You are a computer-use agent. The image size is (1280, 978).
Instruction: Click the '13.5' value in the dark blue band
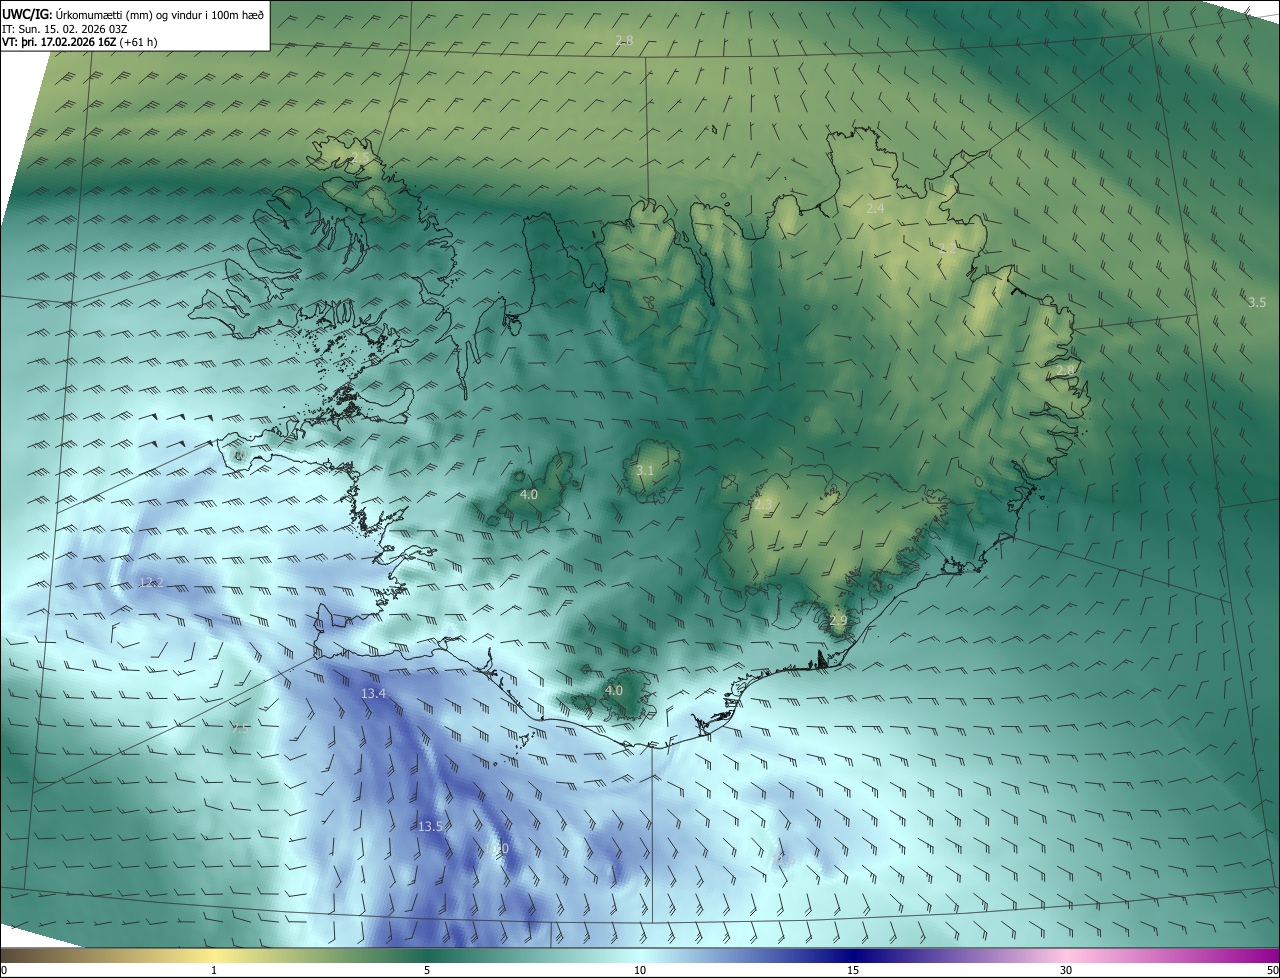430,826
